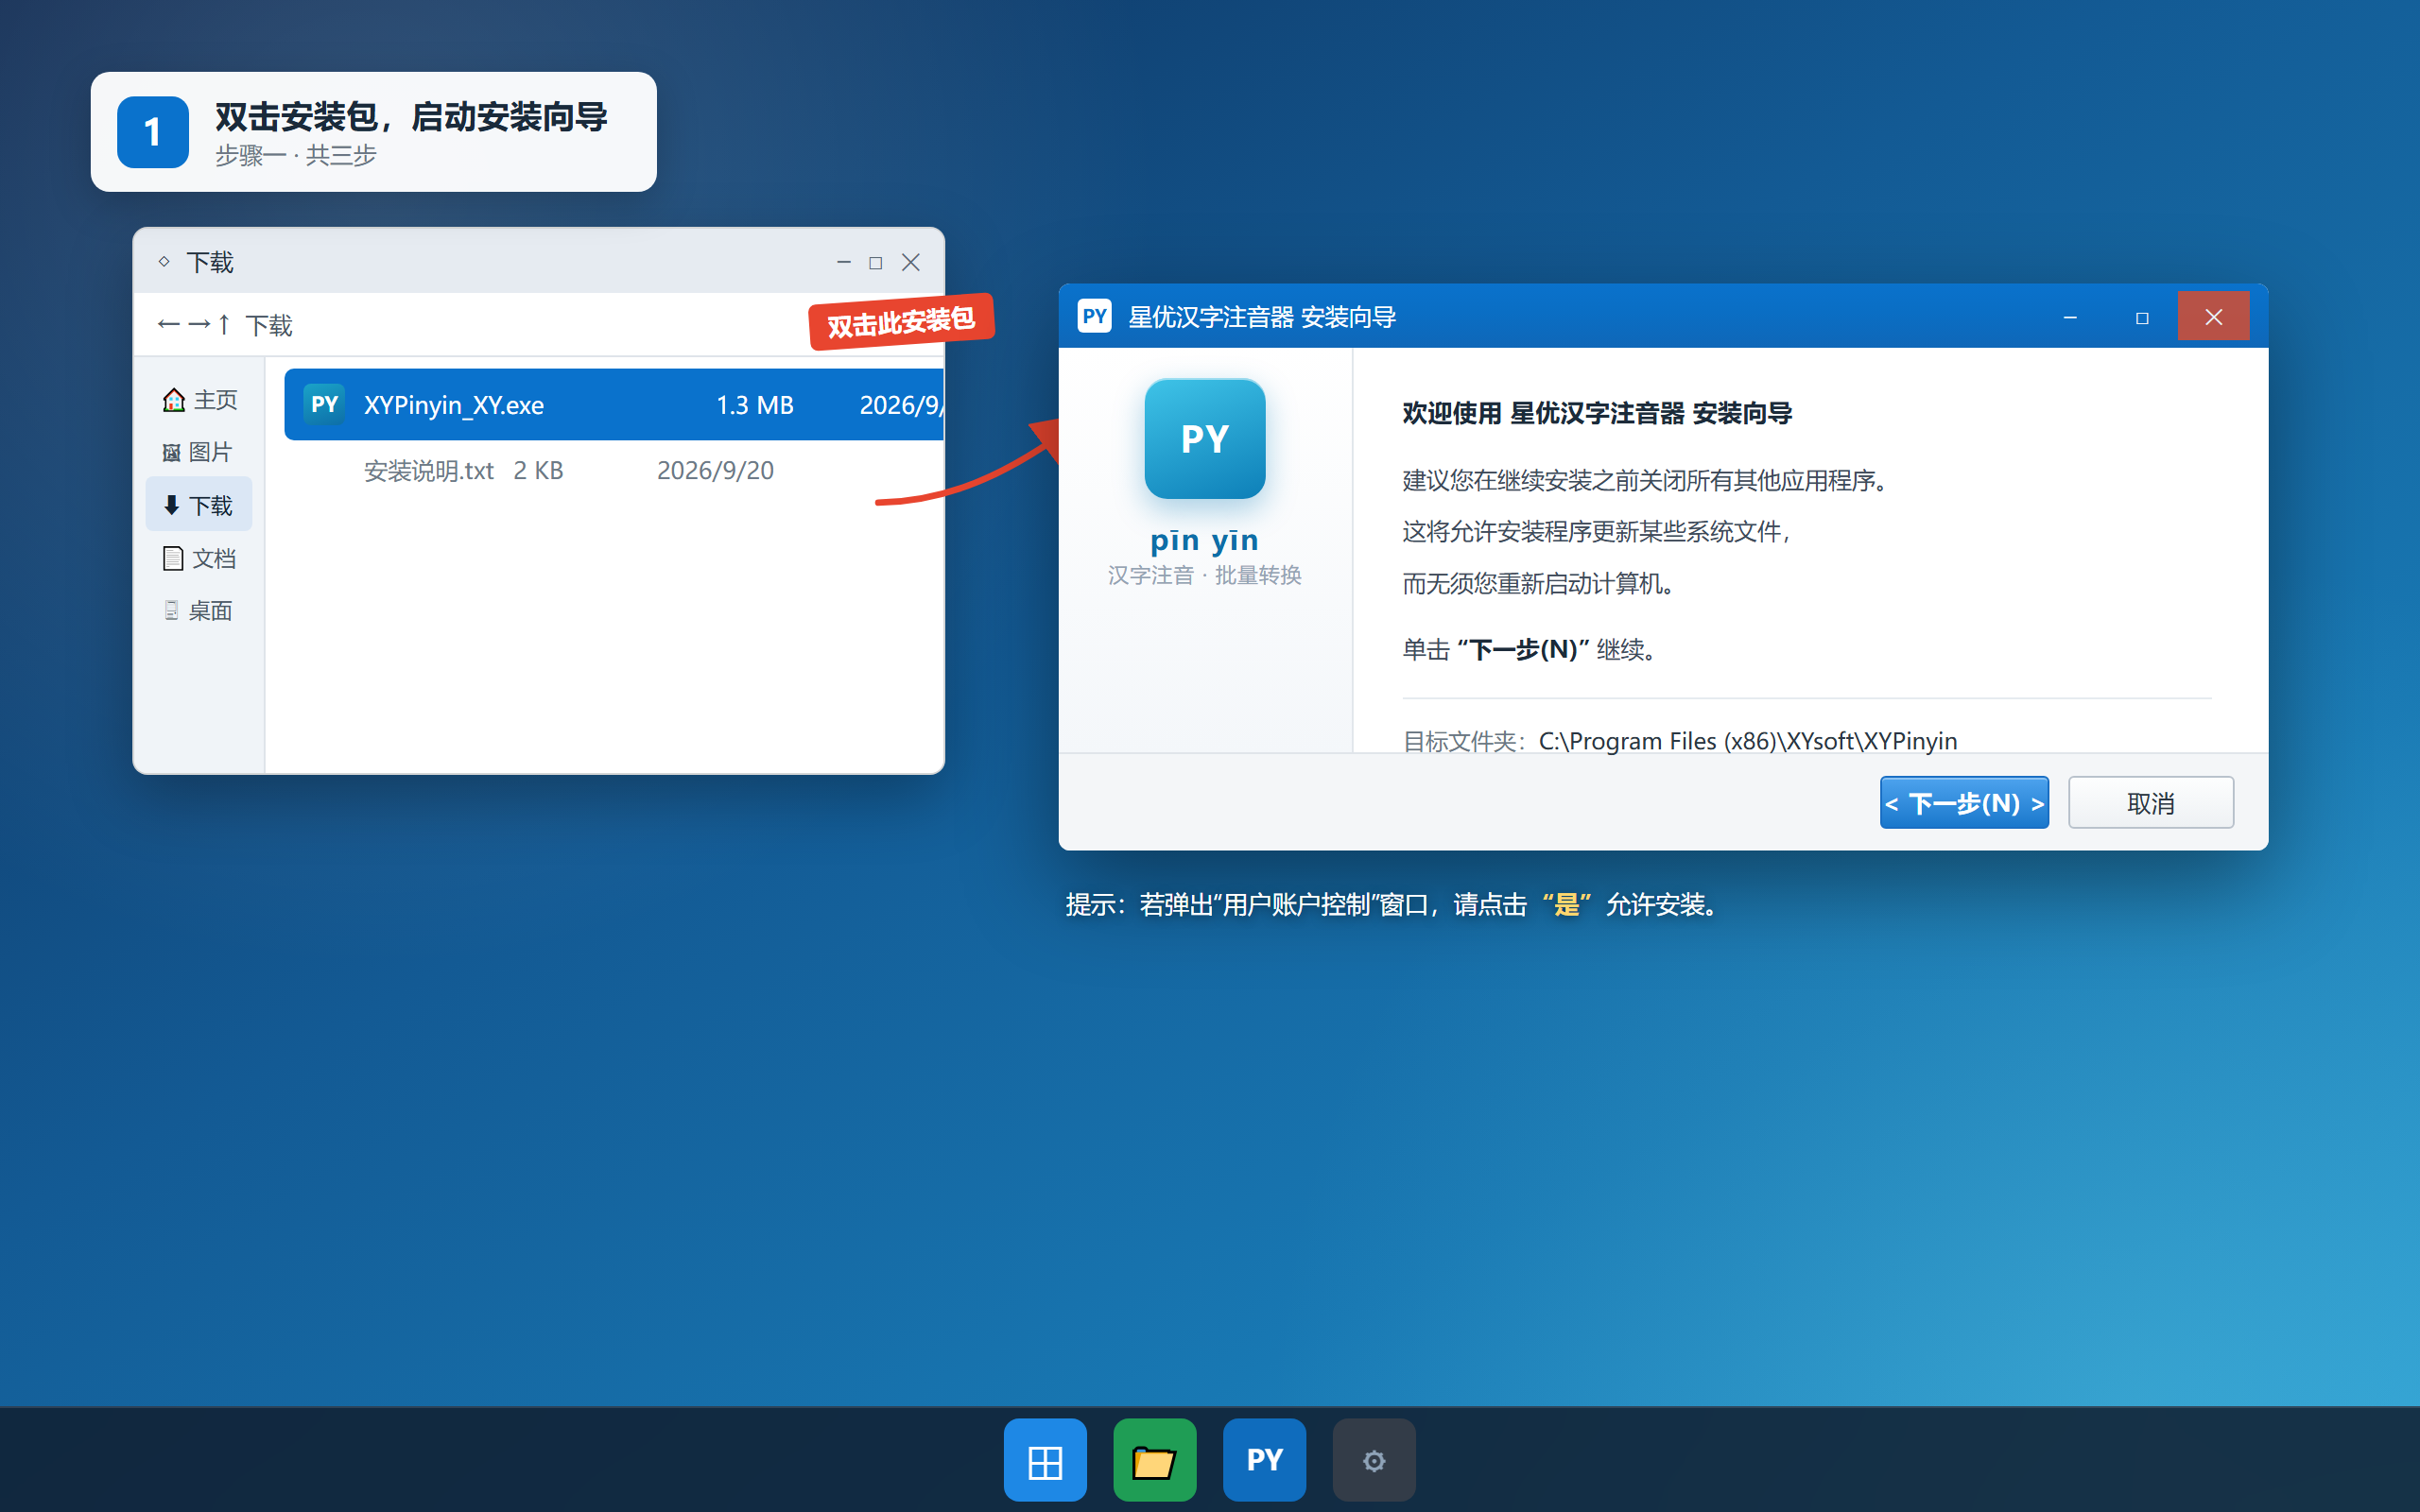Click the home icon beside 主页

pos(174,400)
